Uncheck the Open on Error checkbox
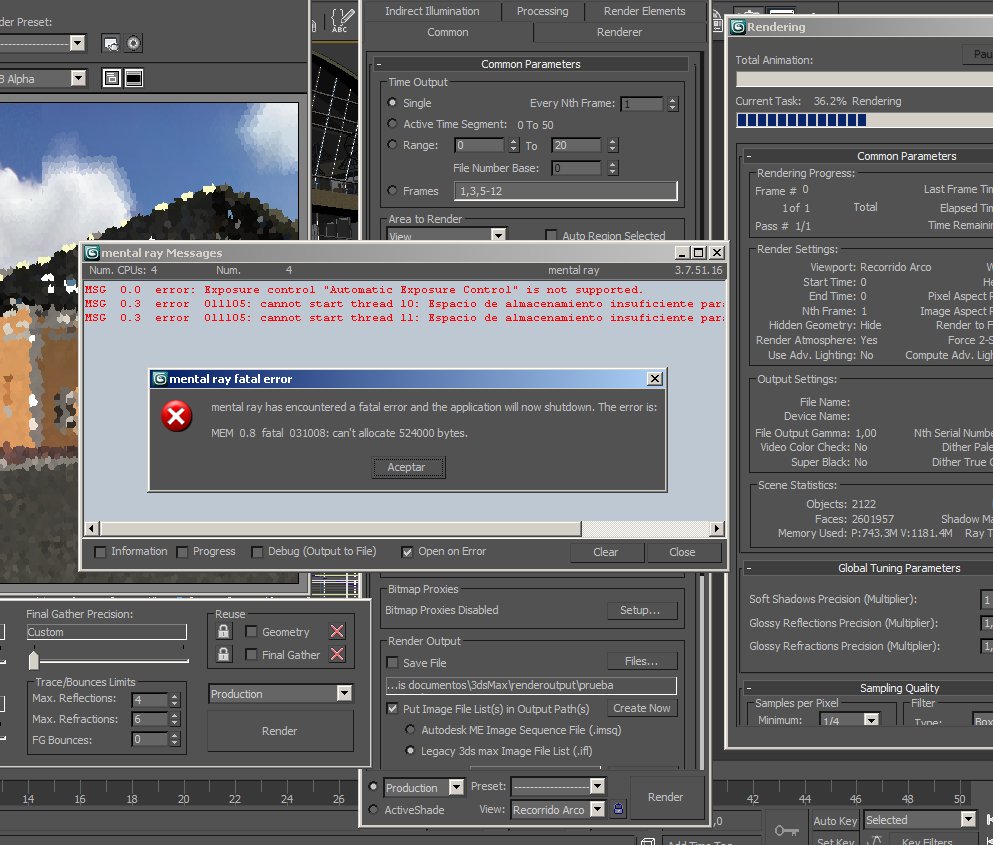The image size is (993, 845). click(x=407, y=552)
